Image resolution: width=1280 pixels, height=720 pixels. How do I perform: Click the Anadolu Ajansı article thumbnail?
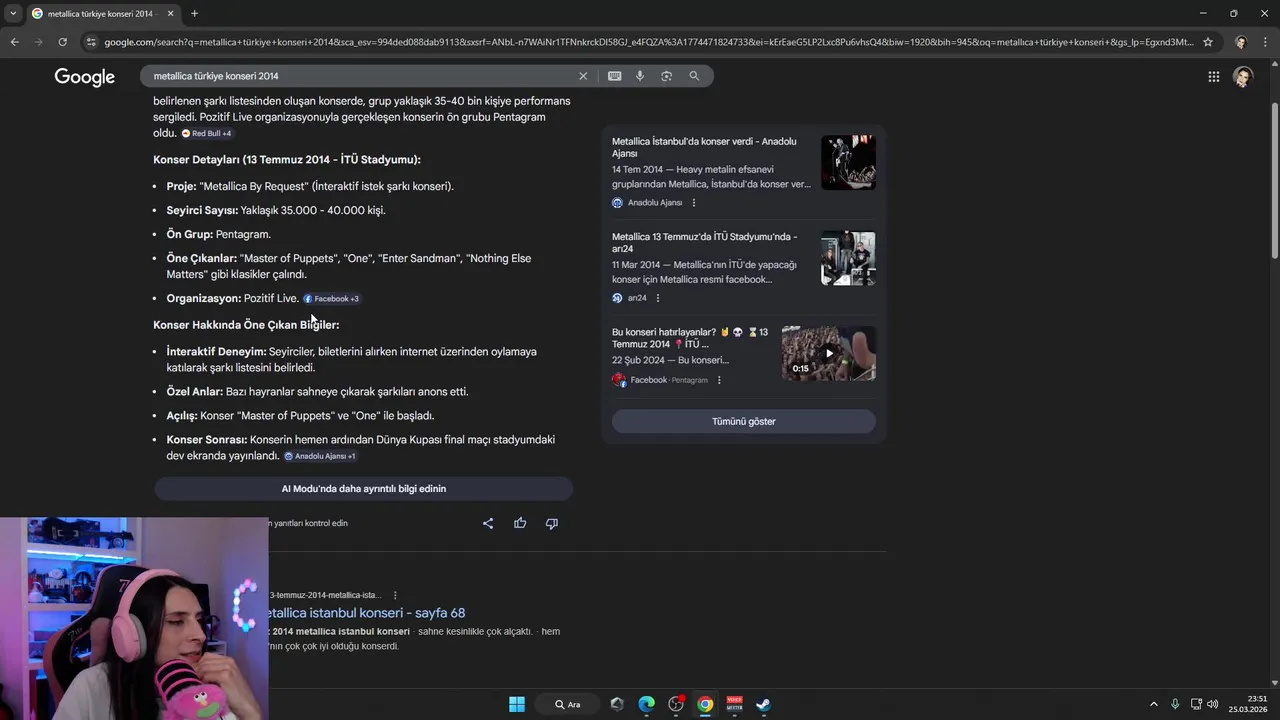(x=848, y=163)
